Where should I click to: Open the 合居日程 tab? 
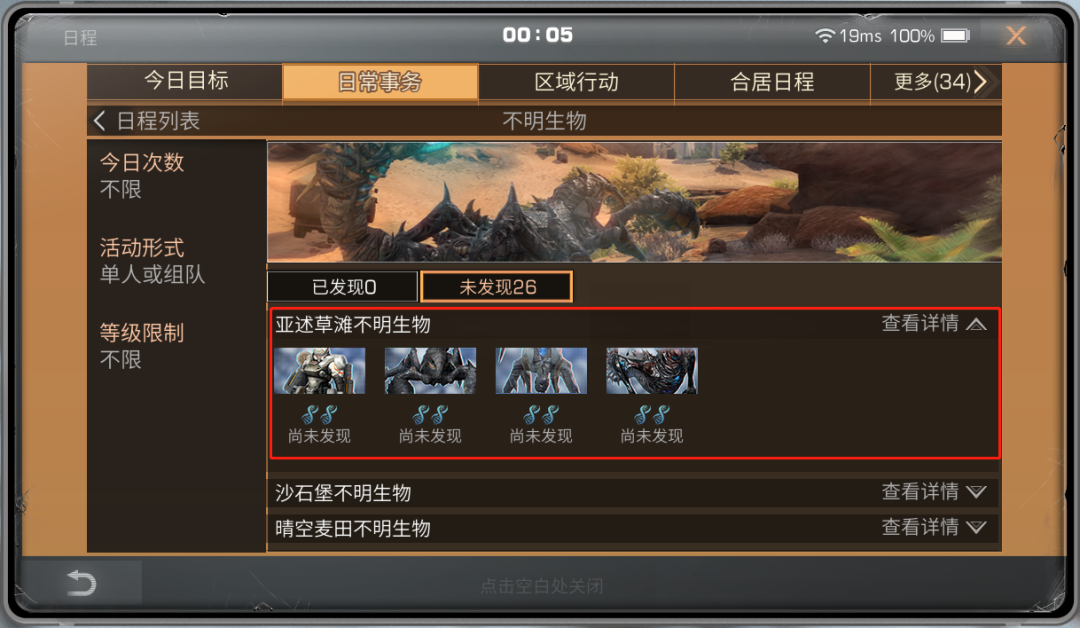(x=772, y=82)
